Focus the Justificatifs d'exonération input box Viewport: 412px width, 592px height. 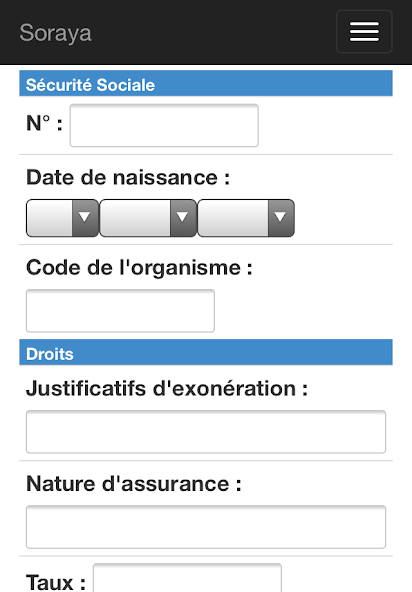pos(206,432)
